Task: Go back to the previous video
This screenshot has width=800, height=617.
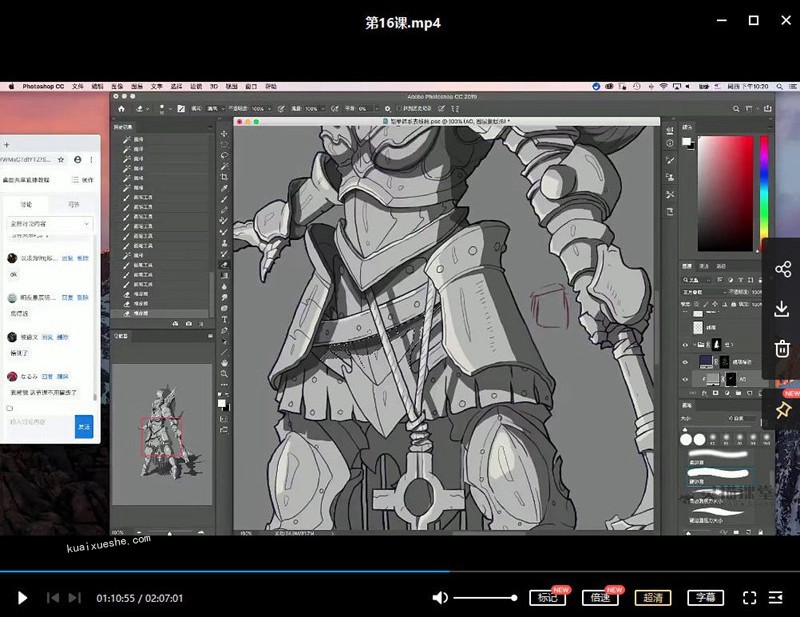Action: coord(52,598)
